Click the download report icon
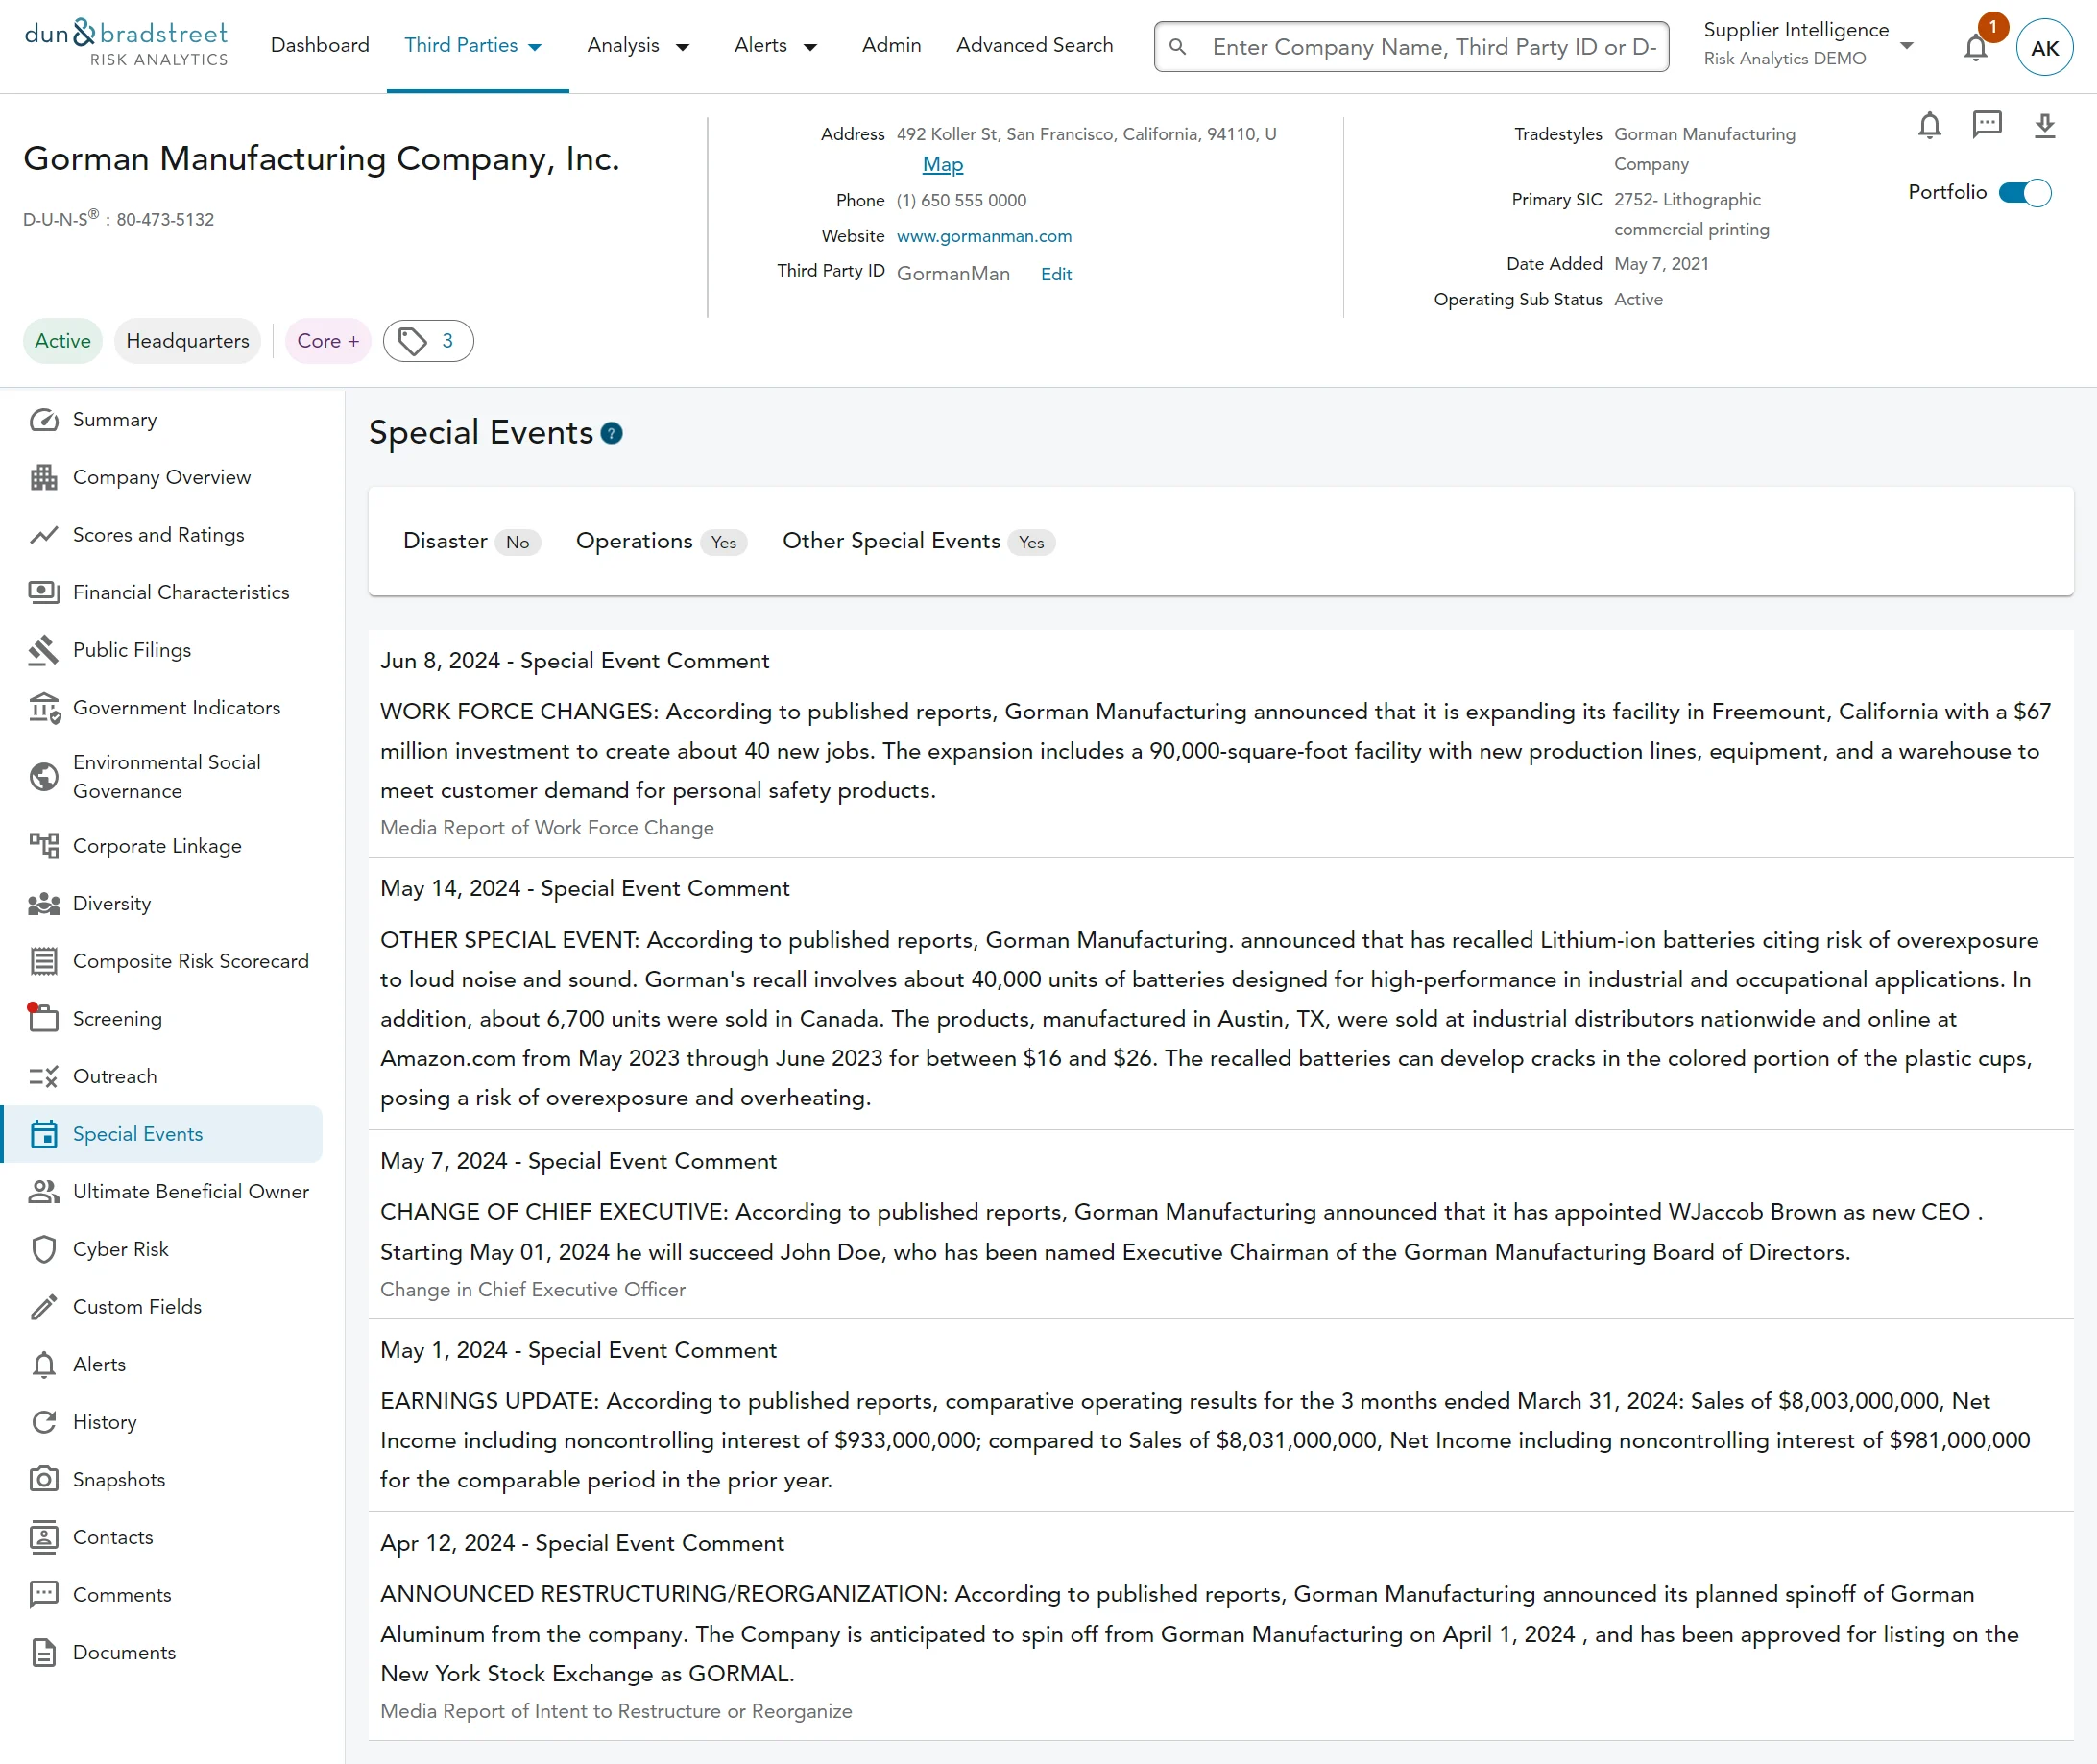Image resolution: width=2097 pixels, height=1764 pixels. 2044,126
